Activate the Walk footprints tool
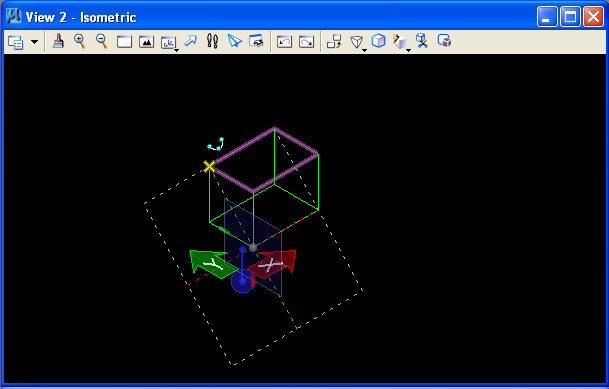Viewport: 609px width, 389px height. 212,41
